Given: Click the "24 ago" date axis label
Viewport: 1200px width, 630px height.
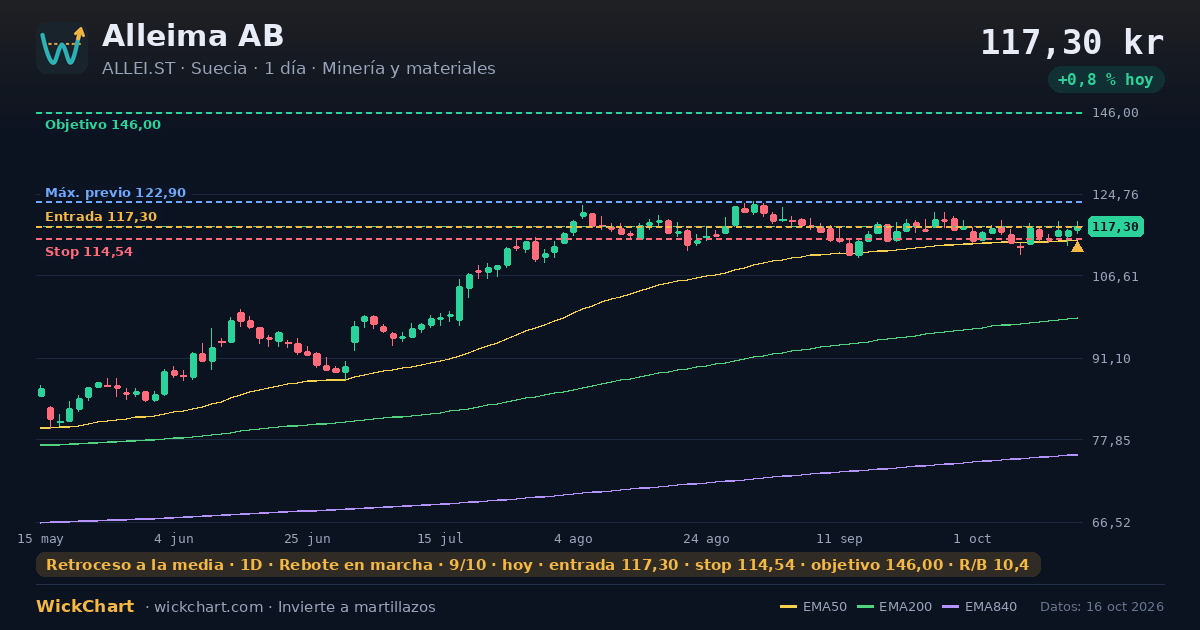Looking at the screenshot, I should [706, 538].
